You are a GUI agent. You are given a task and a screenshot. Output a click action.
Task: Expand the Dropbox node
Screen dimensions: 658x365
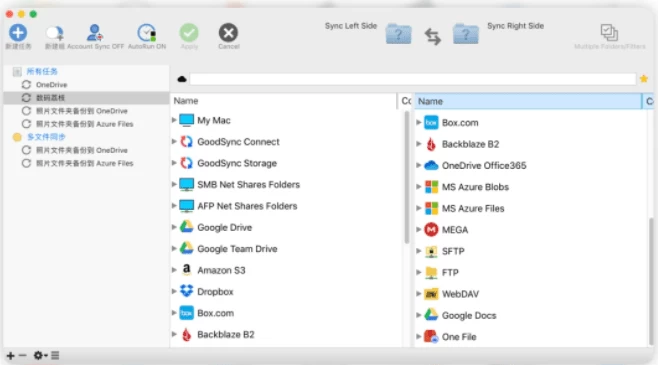coord(174,292)
